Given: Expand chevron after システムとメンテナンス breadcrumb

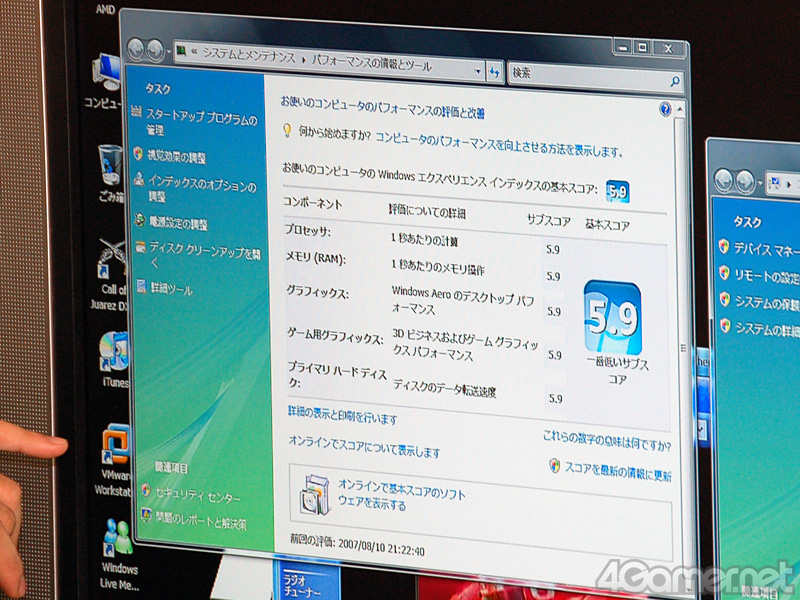Looking at the screenshot, I should (302, 58).
